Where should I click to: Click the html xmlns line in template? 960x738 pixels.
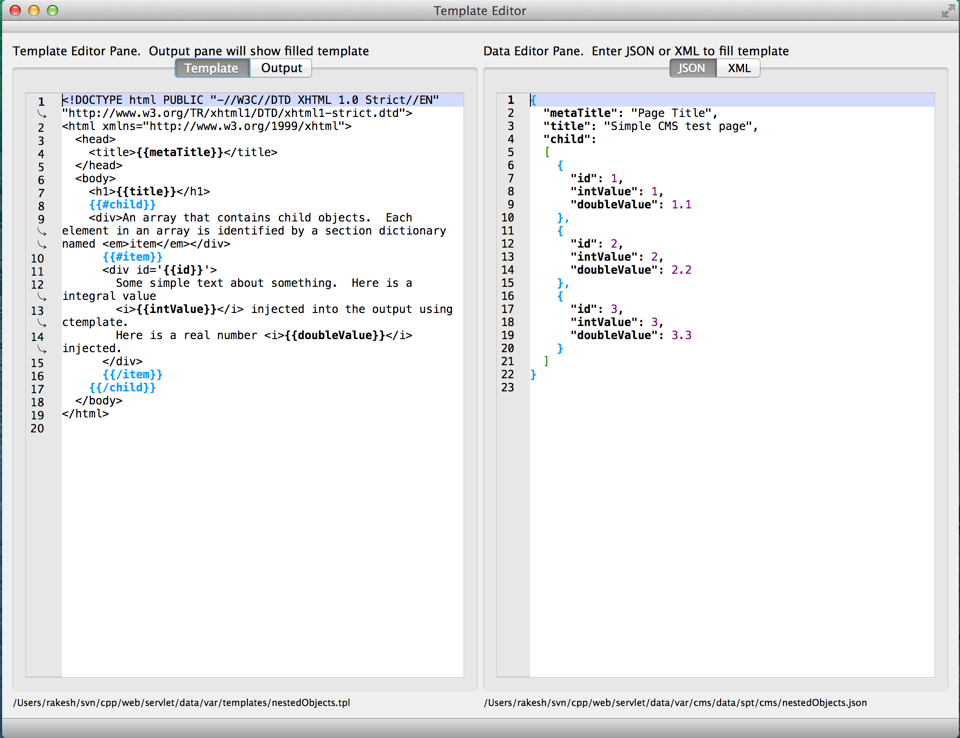[207, 126]
